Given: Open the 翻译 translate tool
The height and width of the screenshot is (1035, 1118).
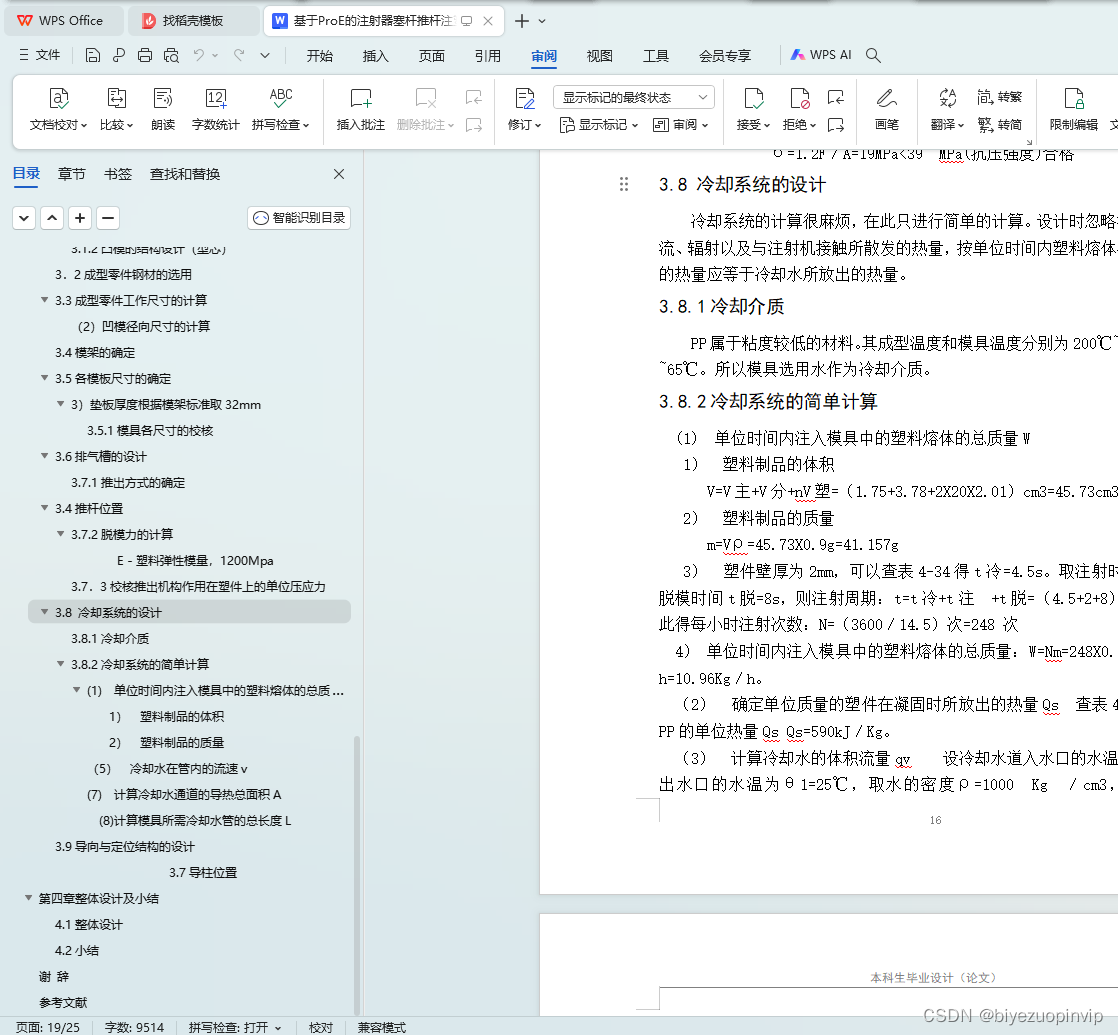Looking at the screenshot, I should (x=947, y=110).
